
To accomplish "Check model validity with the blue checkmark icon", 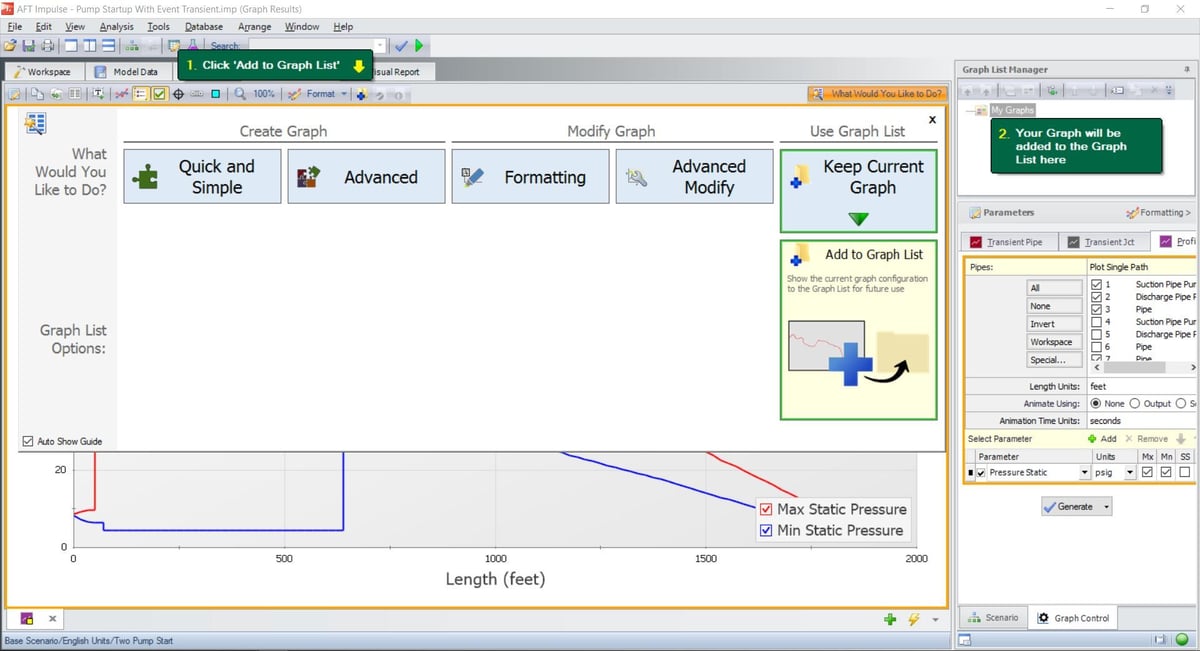I will 402,45.
